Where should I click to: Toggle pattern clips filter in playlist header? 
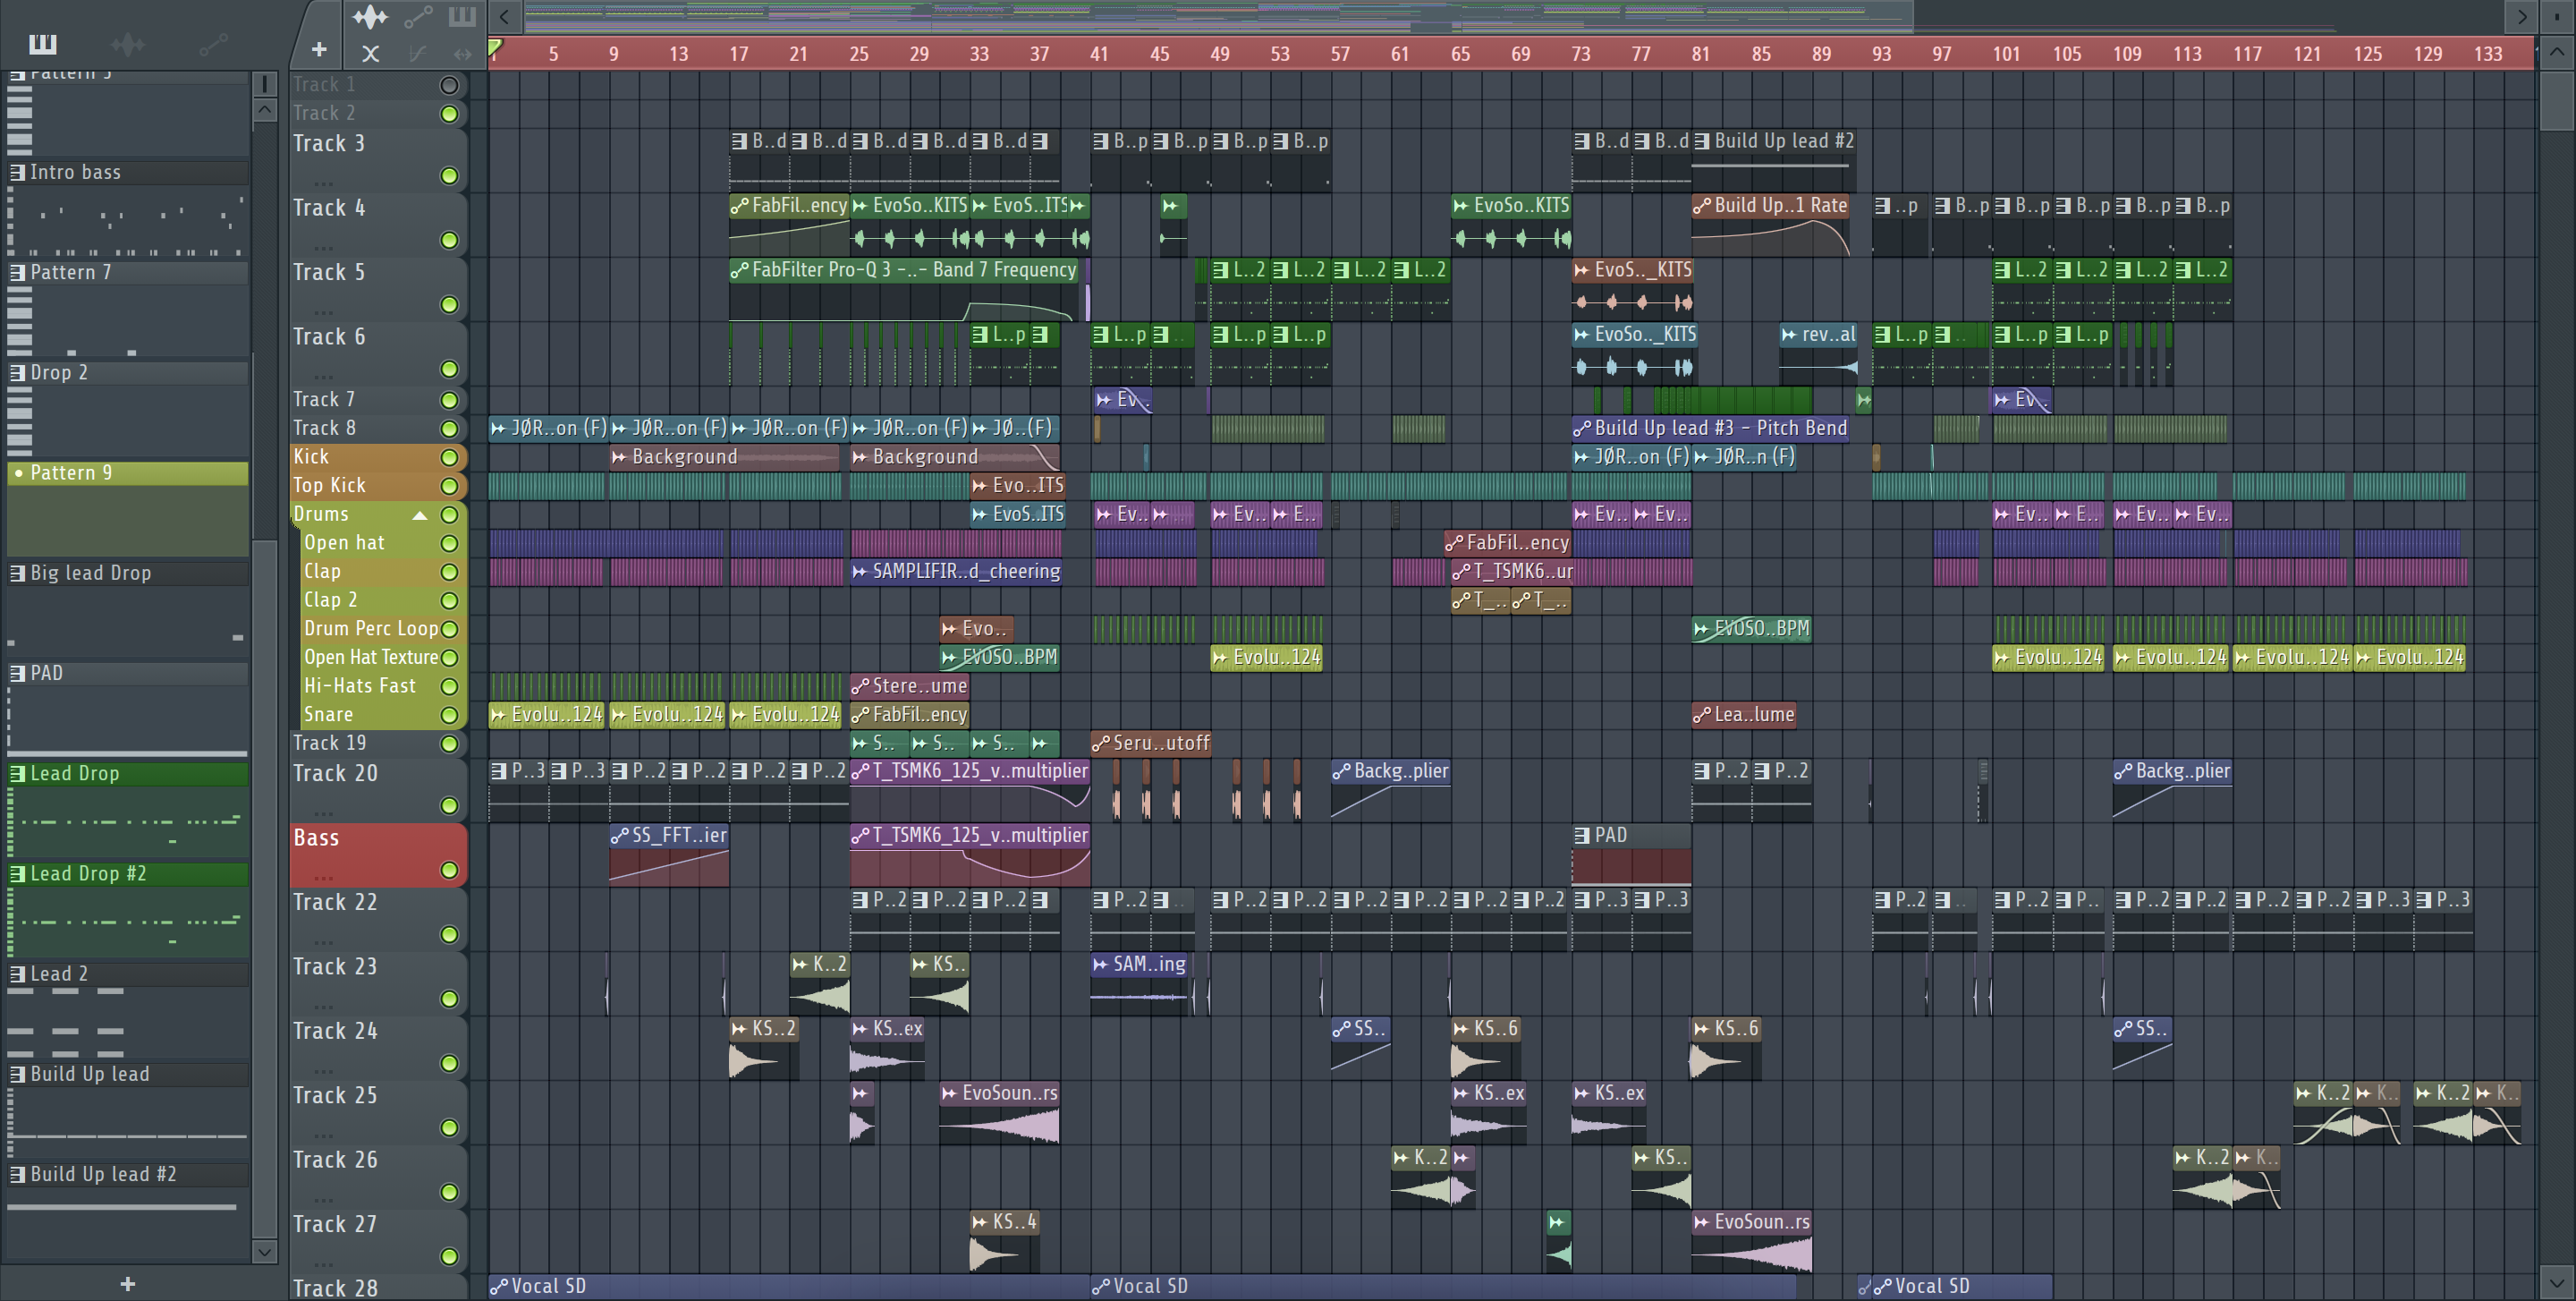462,17
